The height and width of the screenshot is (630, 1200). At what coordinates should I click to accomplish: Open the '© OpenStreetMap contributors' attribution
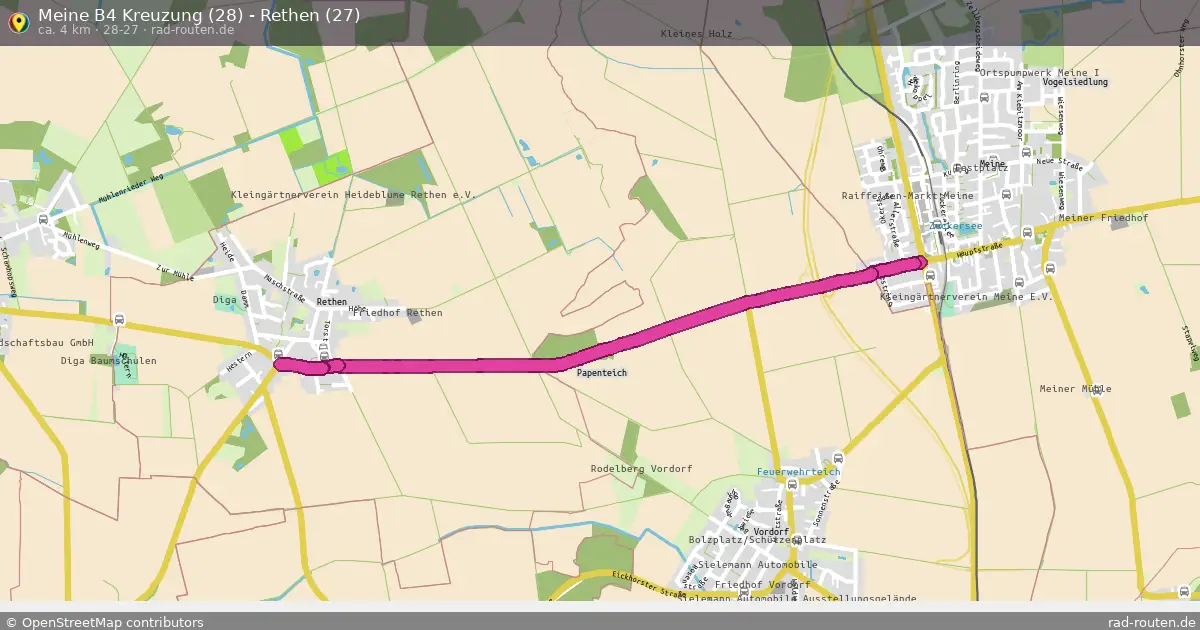pos(105,622)
